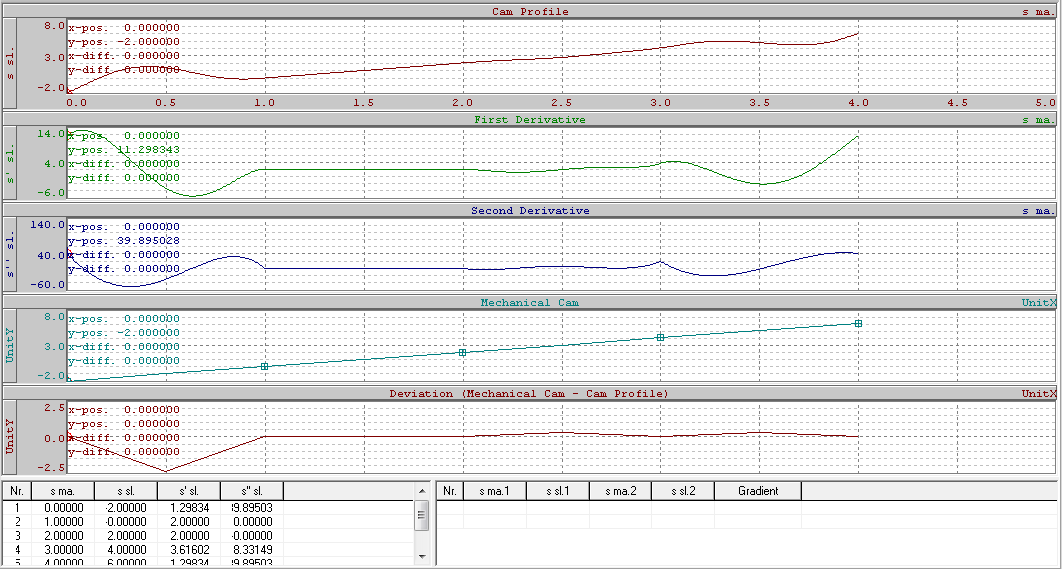Click the 's ma.1' column header
Viewport: 1062px width, 569px height.
(494, 491)
